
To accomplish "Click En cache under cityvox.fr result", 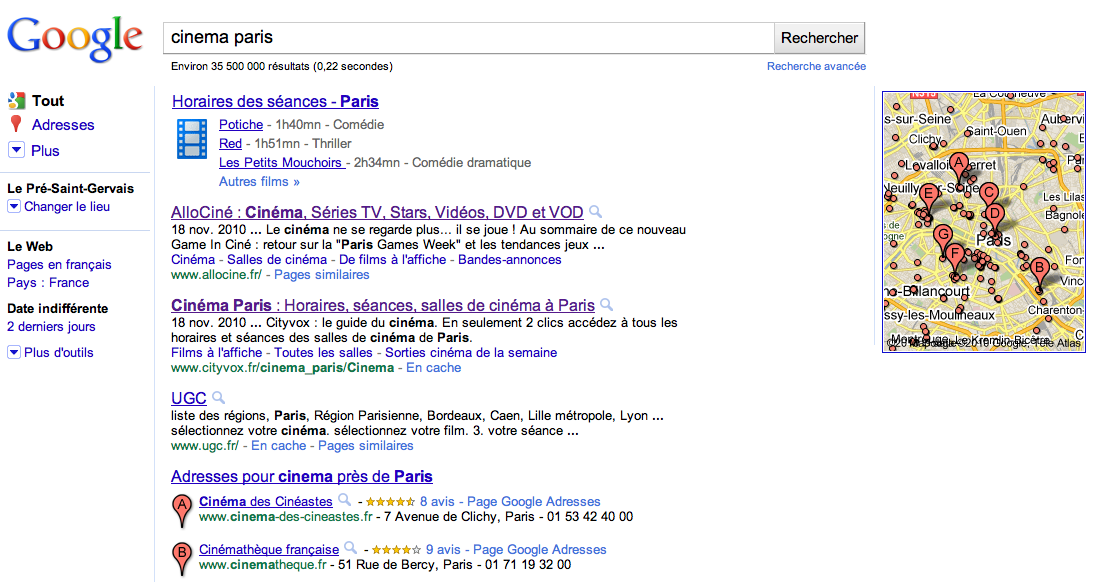I will (434, 367).
